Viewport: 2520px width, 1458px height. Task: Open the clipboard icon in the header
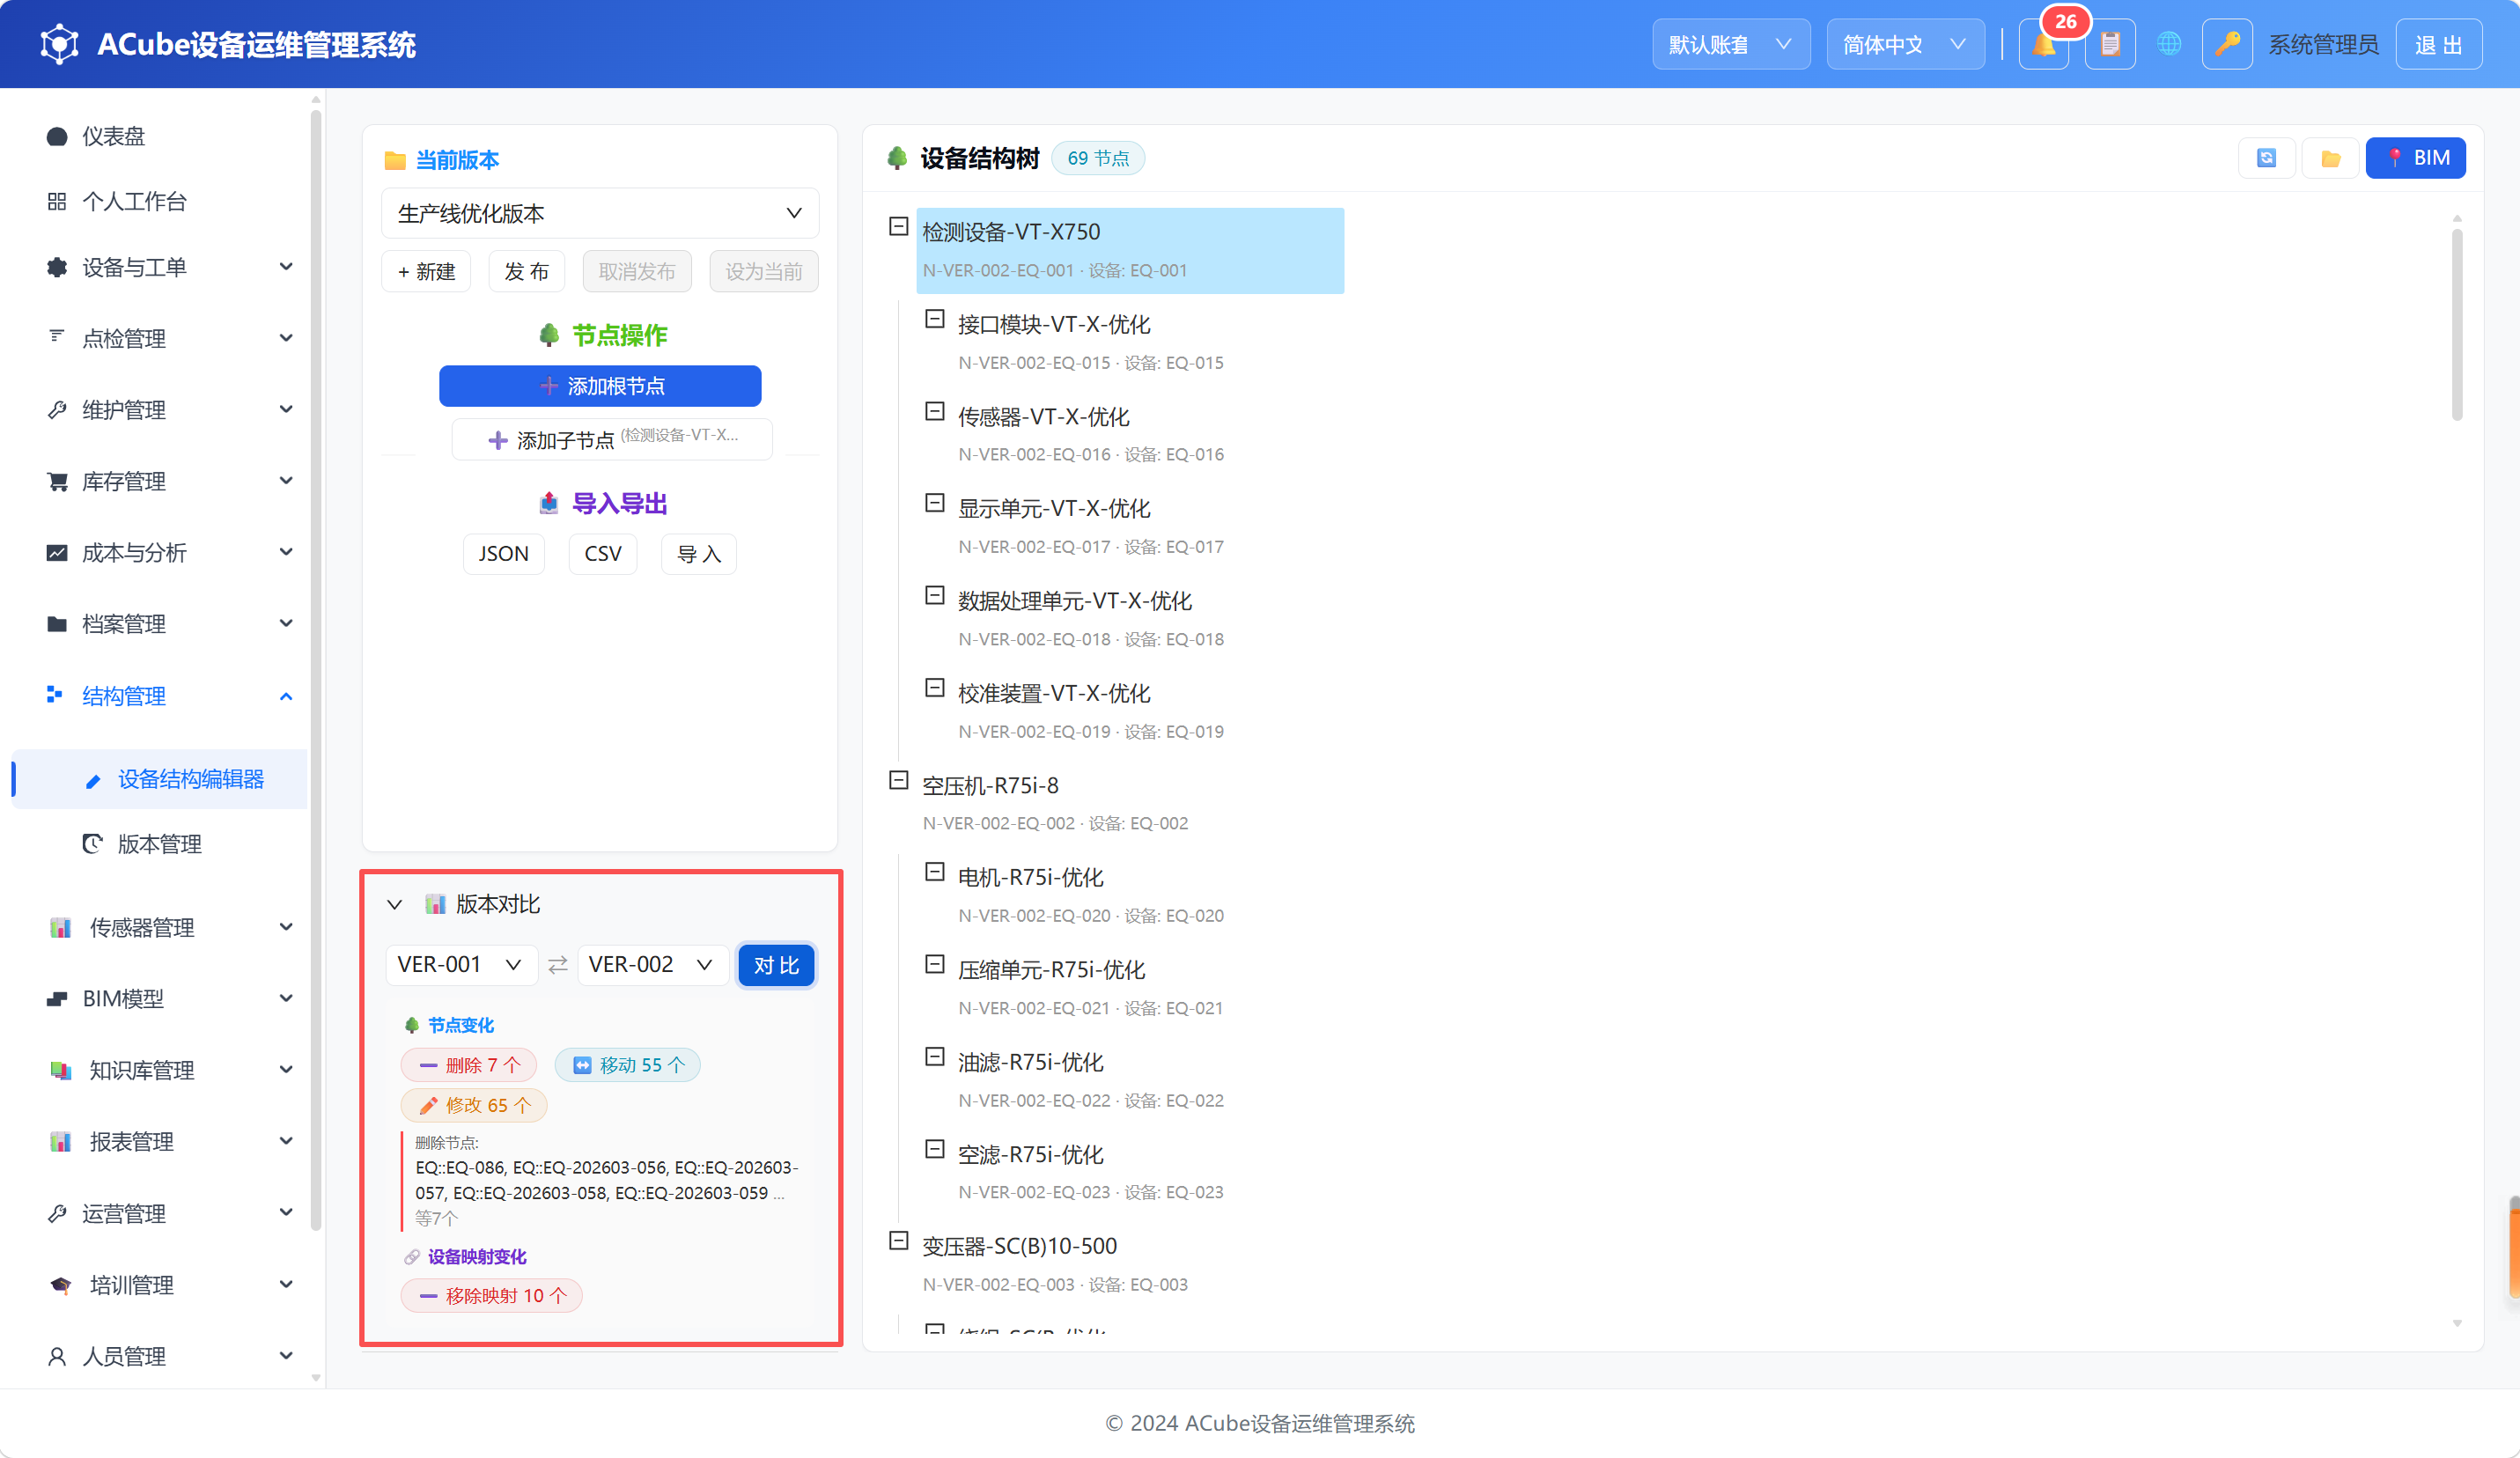coord(2110,45)
